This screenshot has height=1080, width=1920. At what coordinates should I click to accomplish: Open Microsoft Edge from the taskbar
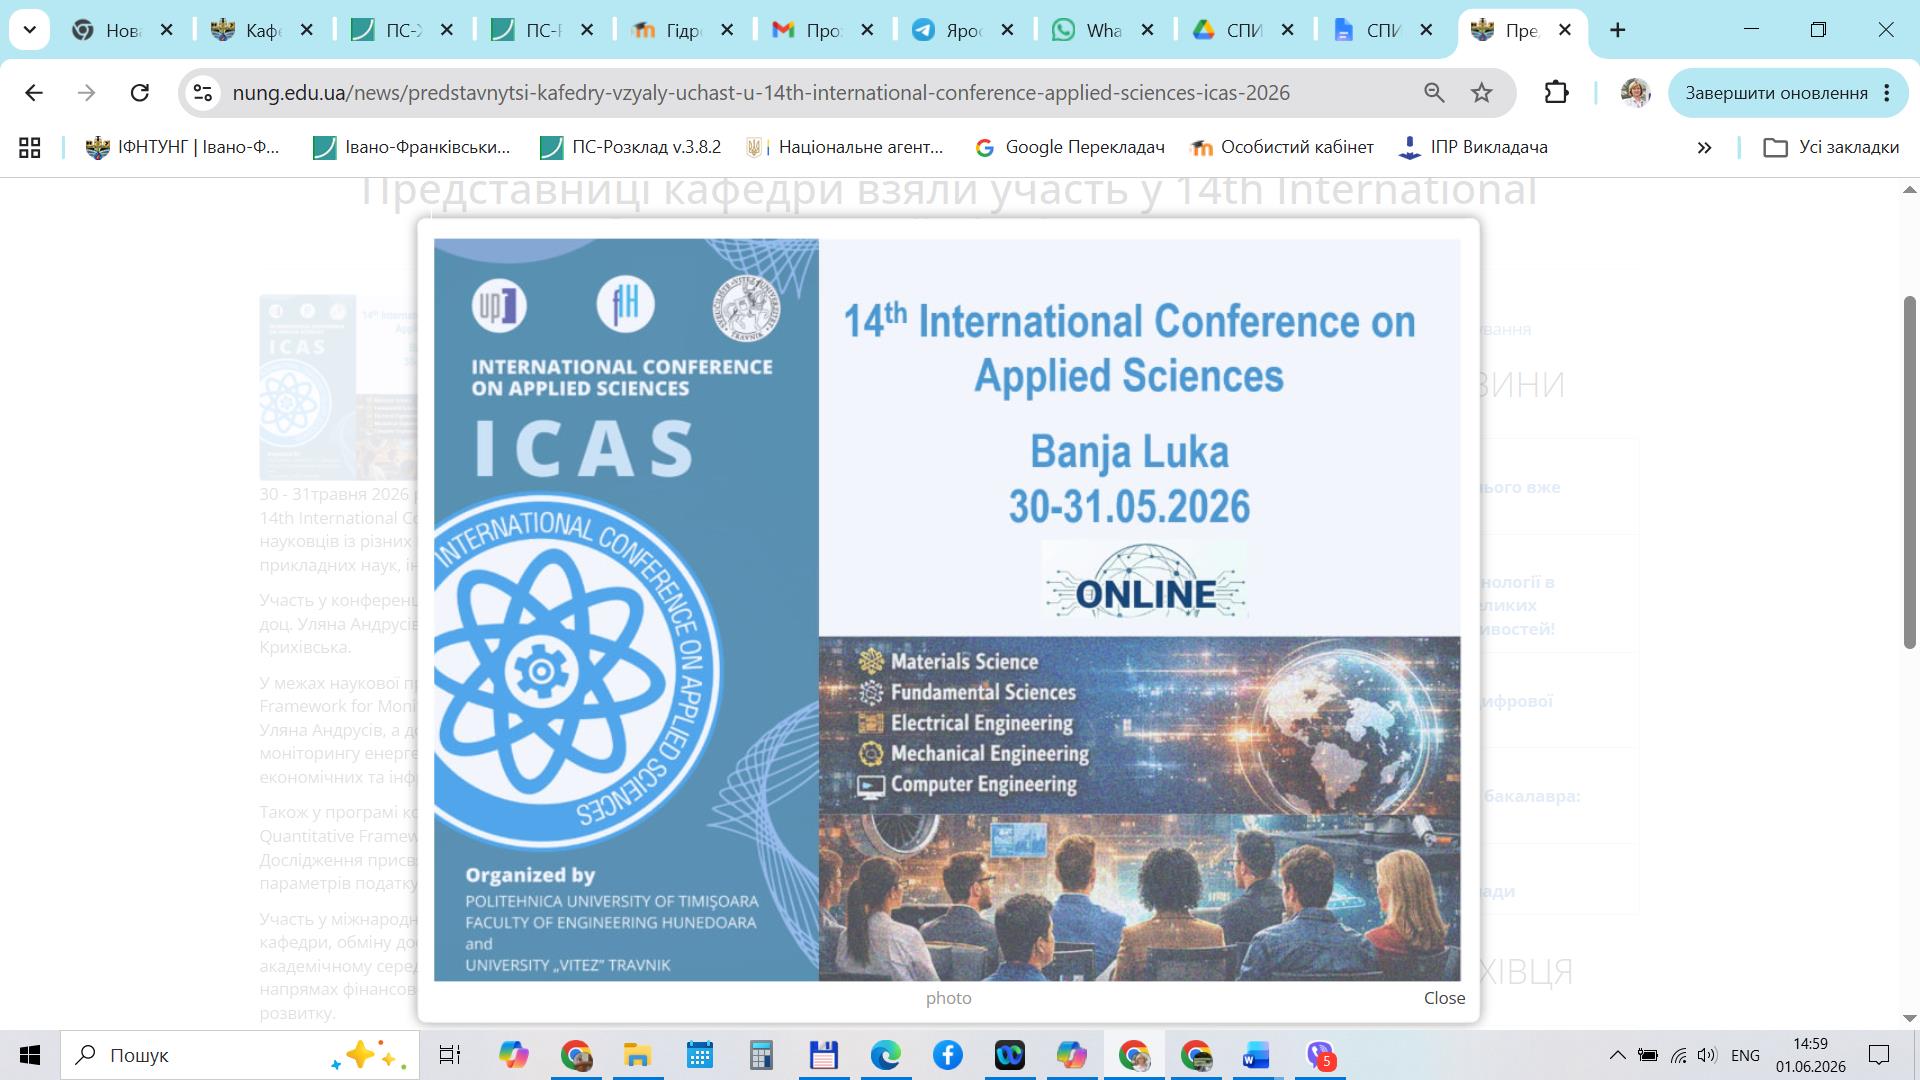885,1055
